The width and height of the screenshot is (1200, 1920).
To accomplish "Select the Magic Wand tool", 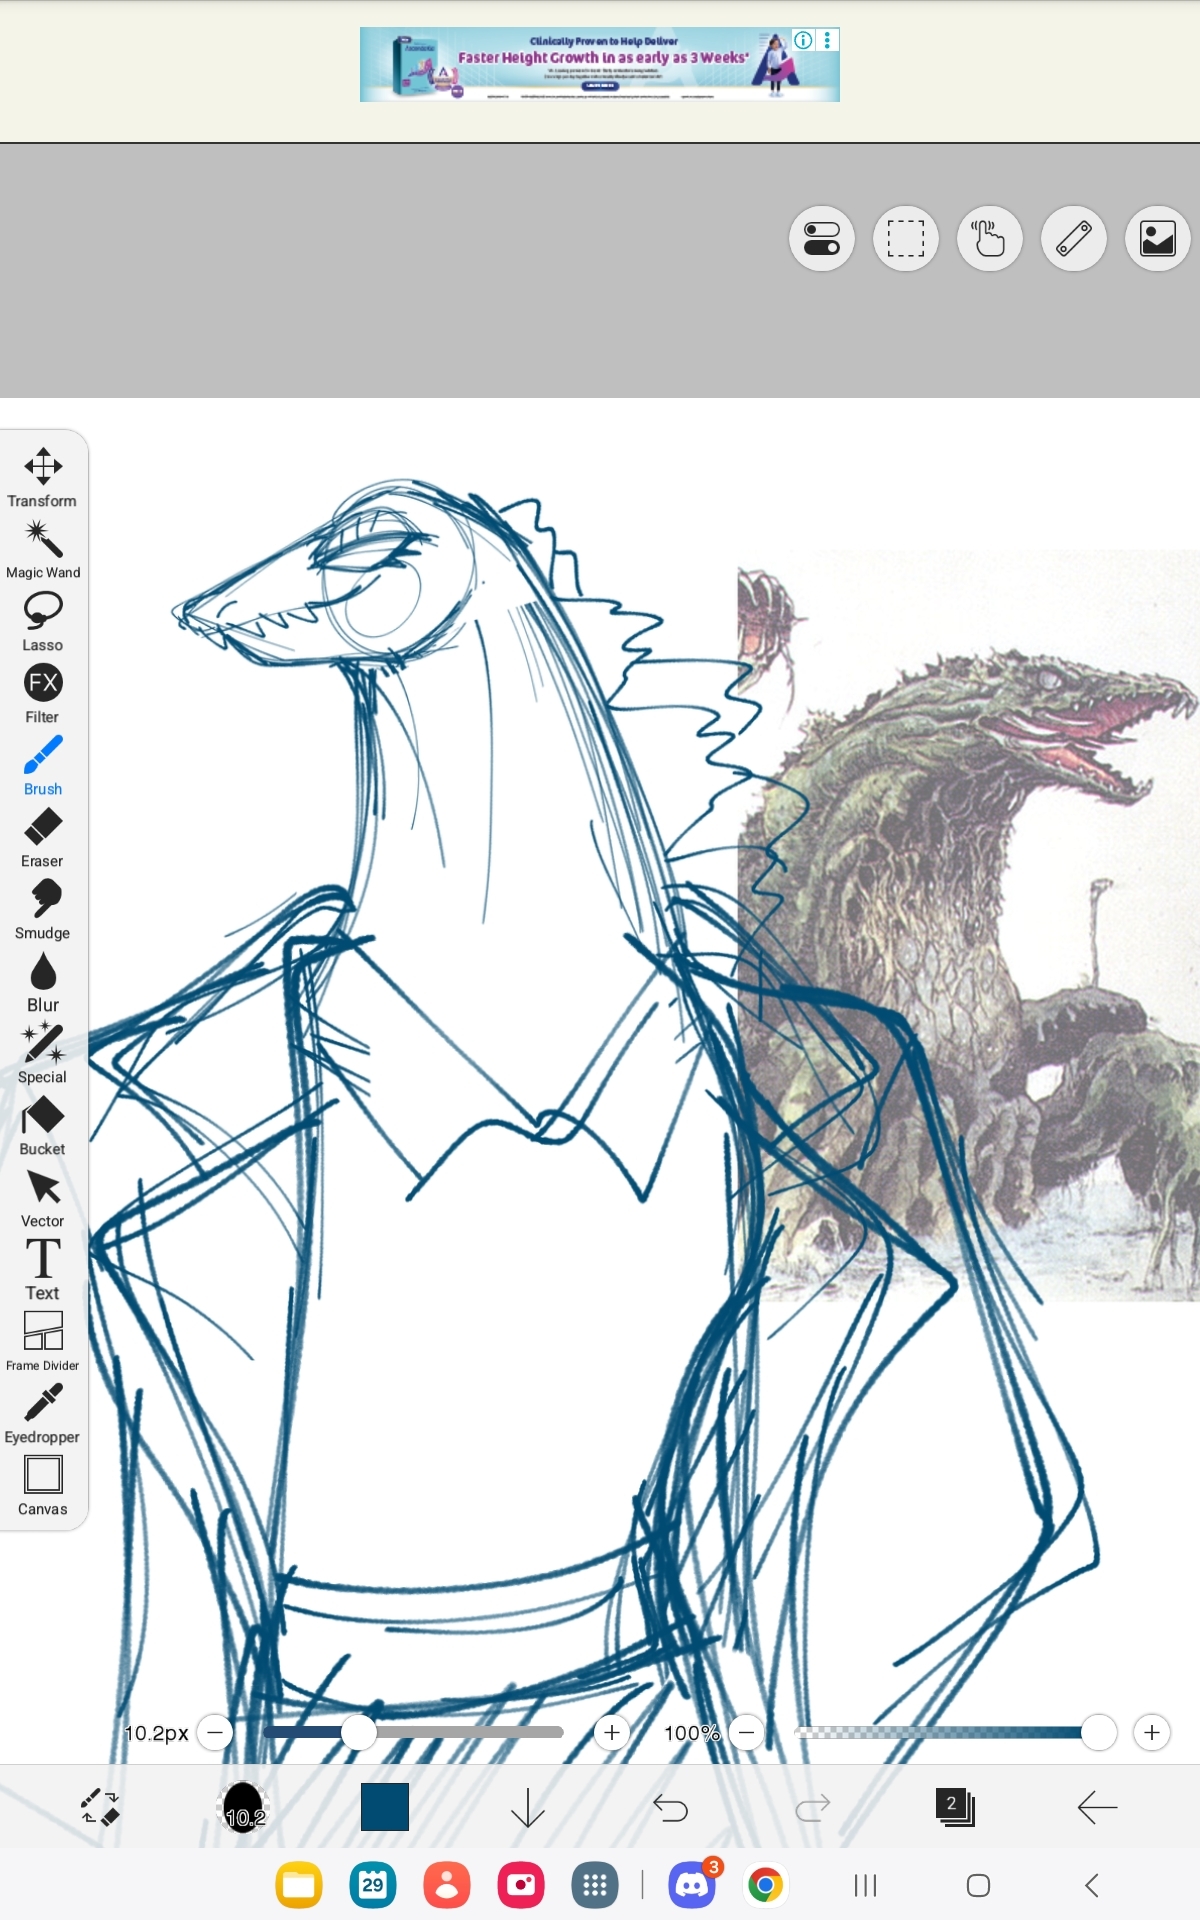I will [x=43, y=549].
